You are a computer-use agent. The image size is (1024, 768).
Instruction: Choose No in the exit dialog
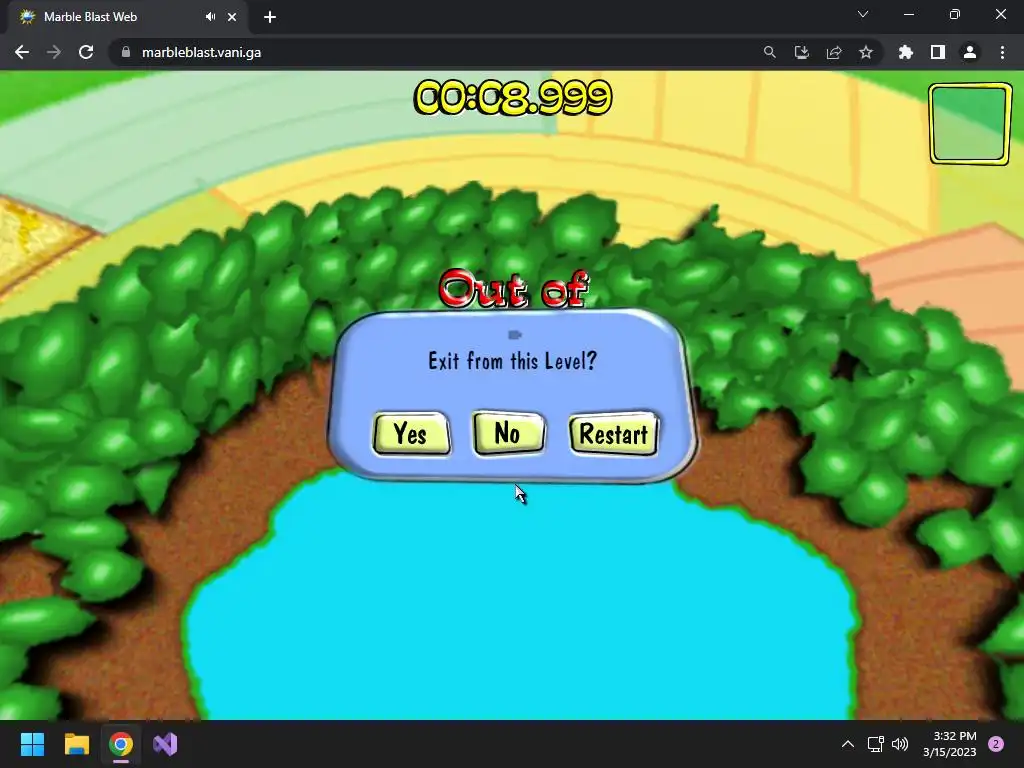coord(508,432)
